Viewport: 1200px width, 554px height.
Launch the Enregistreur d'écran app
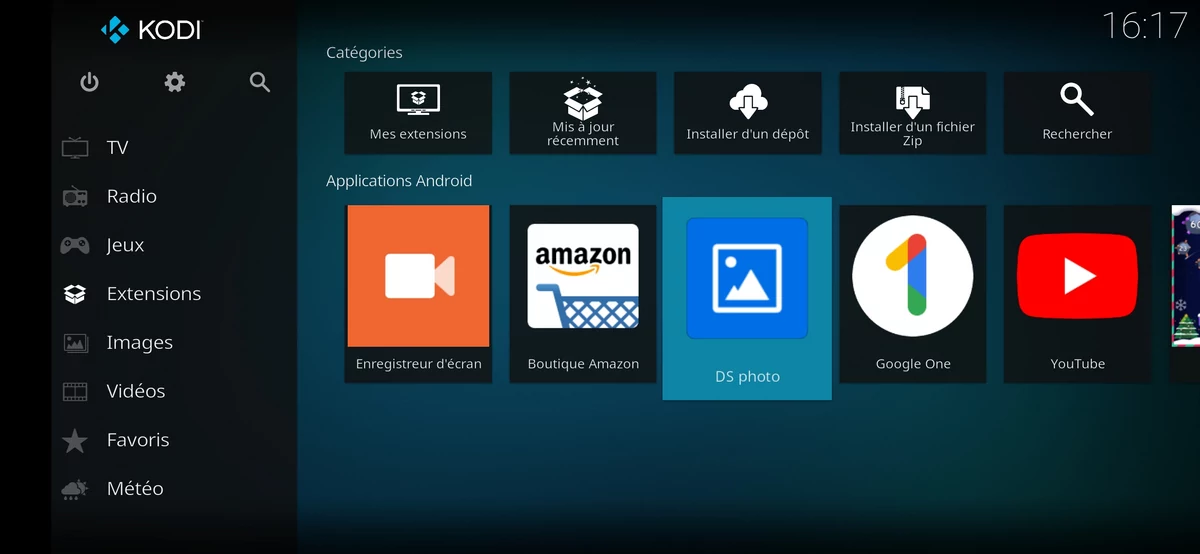coord(418,294)
